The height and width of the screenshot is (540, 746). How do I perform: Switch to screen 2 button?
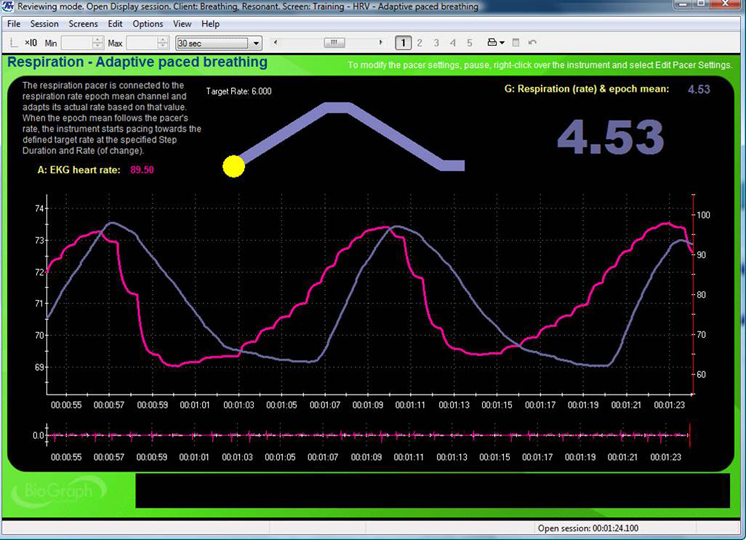pyautogui.click(x=419, y=43)
